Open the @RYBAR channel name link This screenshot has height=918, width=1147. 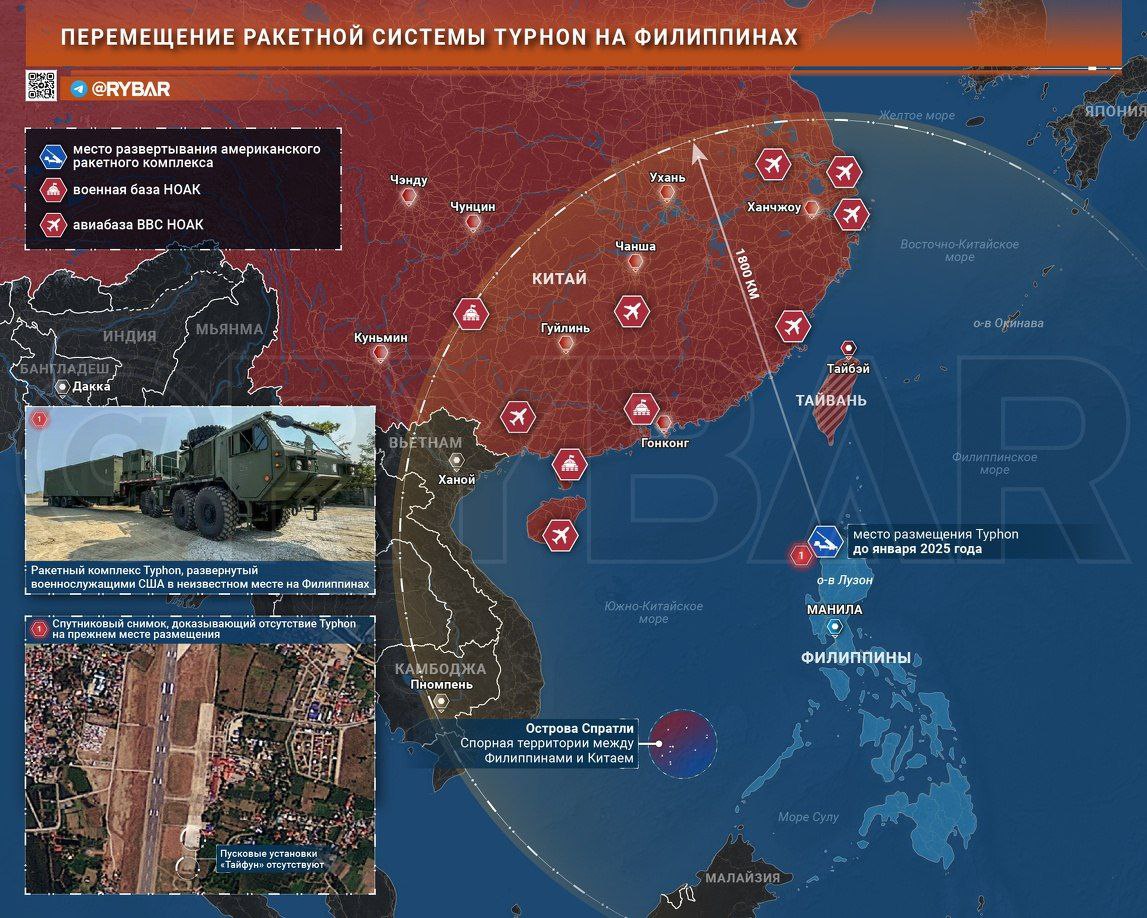[130, 89]
